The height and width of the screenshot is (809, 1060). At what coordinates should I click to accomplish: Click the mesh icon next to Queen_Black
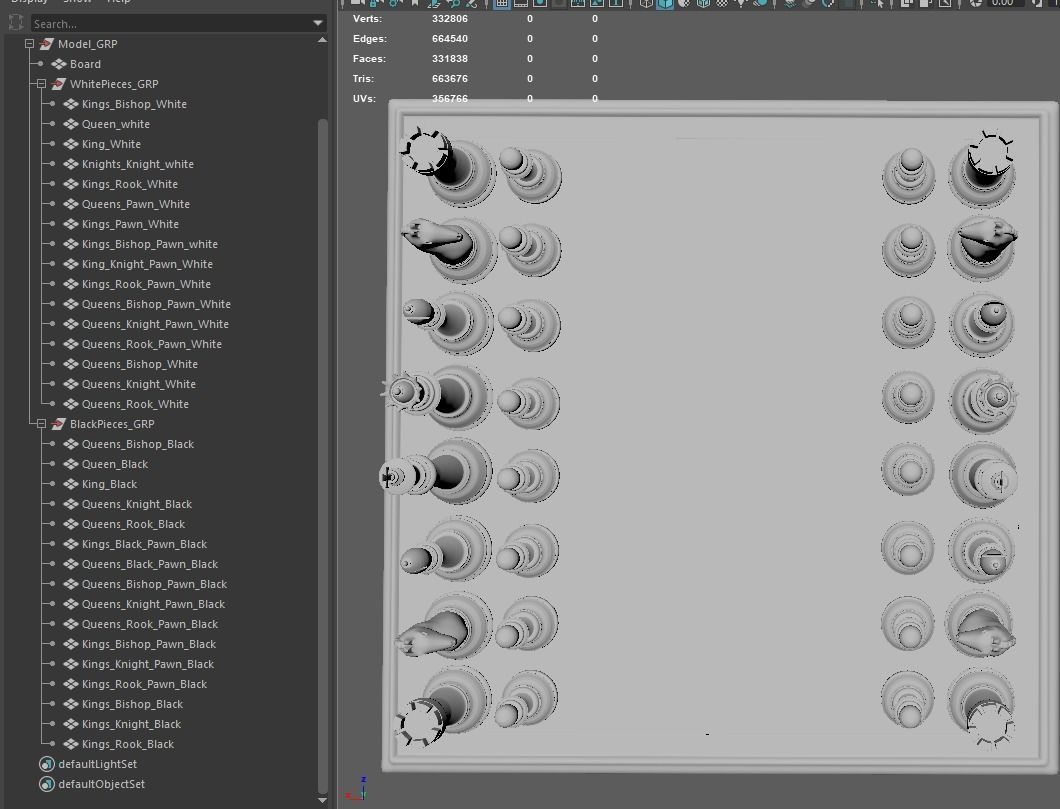pos(71,464)
